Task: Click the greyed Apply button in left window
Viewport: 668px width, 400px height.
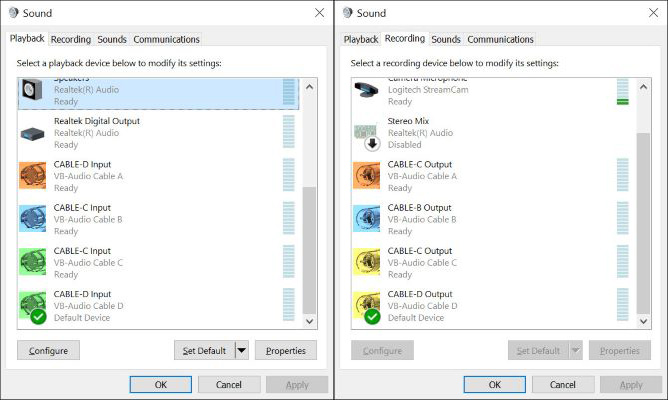Action: tap(297, 385)
